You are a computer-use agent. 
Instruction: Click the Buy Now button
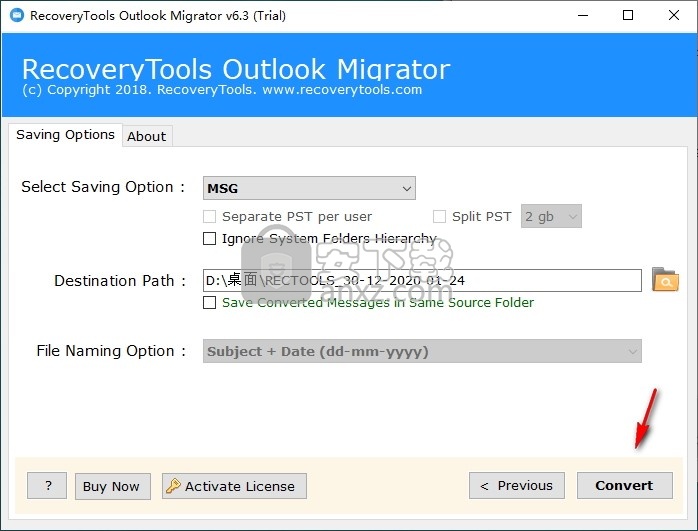click(x=113, y=486)
